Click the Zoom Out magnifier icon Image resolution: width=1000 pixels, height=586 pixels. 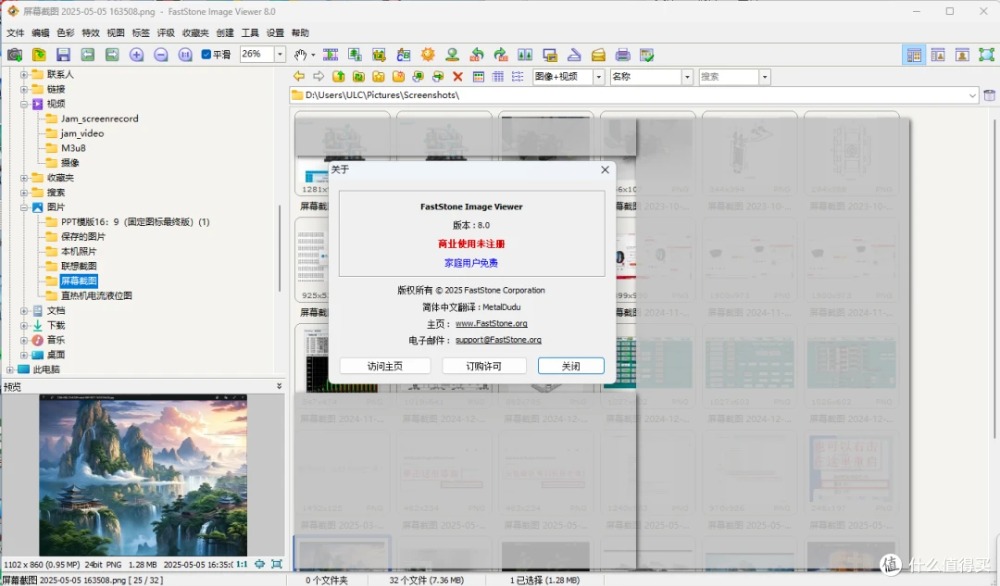tap(161, 55)
